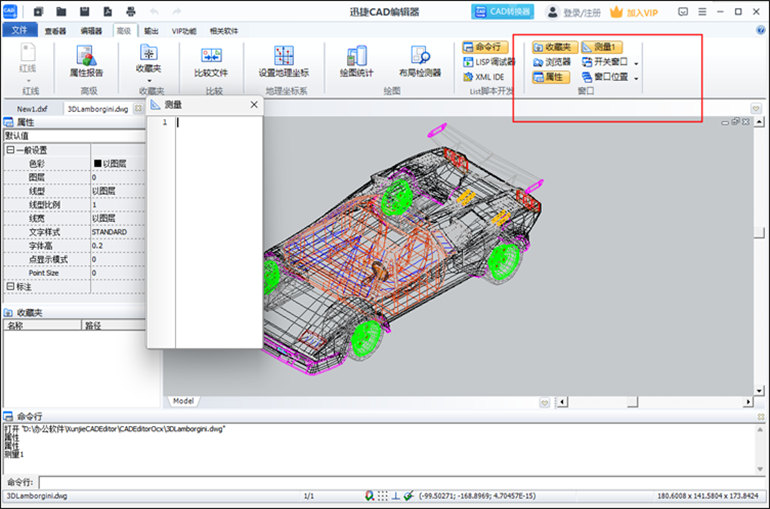Click the feedback message icon in title bar
Screen dimensions: 770x509
tap(683, 12)
